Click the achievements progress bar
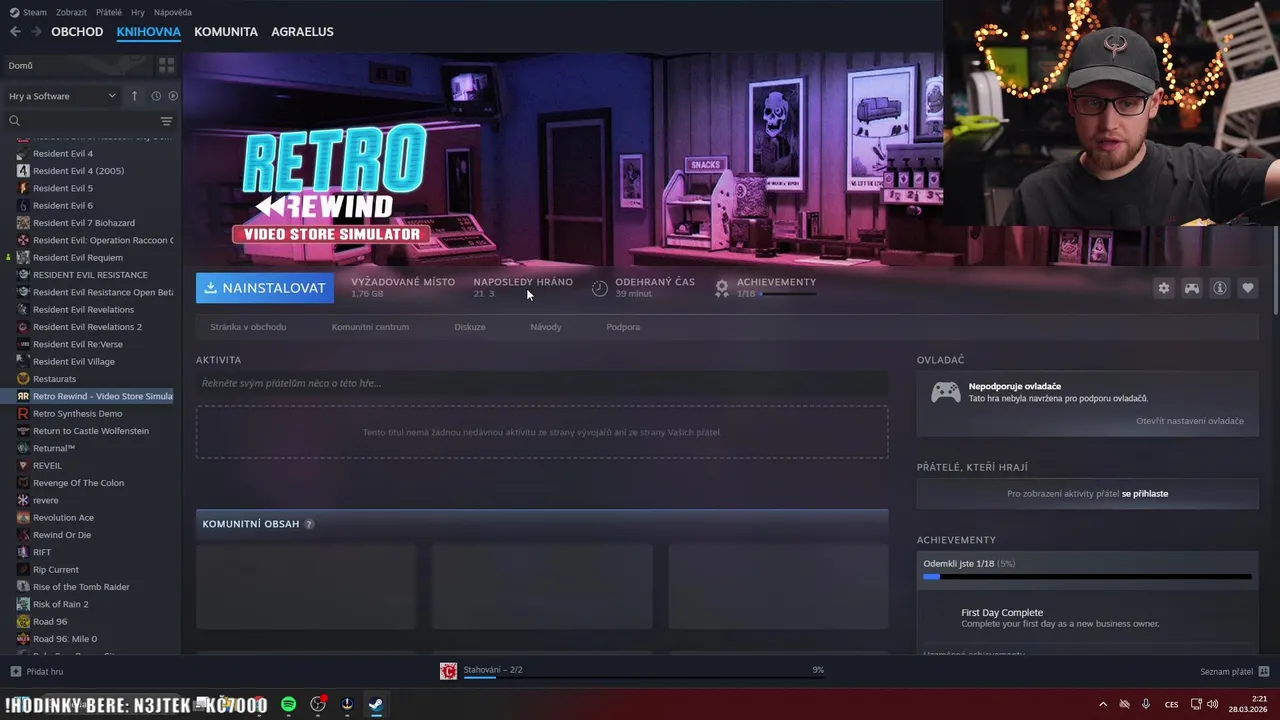Viewport: 1280px width, 720px height. click(1087, 577)
